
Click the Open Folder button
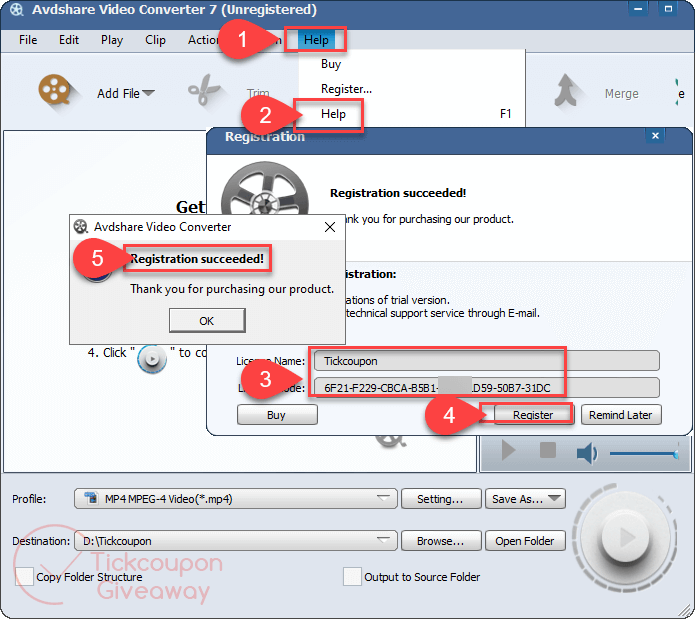click(525, 541)
